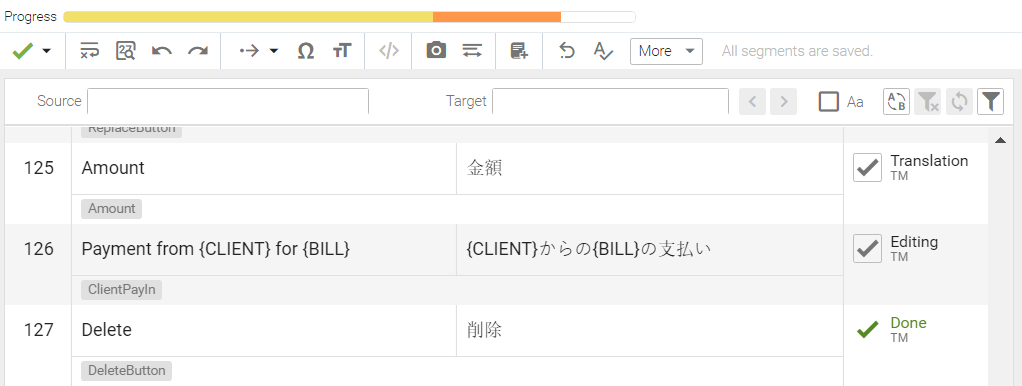Toggle confirmation checkbox for segment 125

[868, 168]
